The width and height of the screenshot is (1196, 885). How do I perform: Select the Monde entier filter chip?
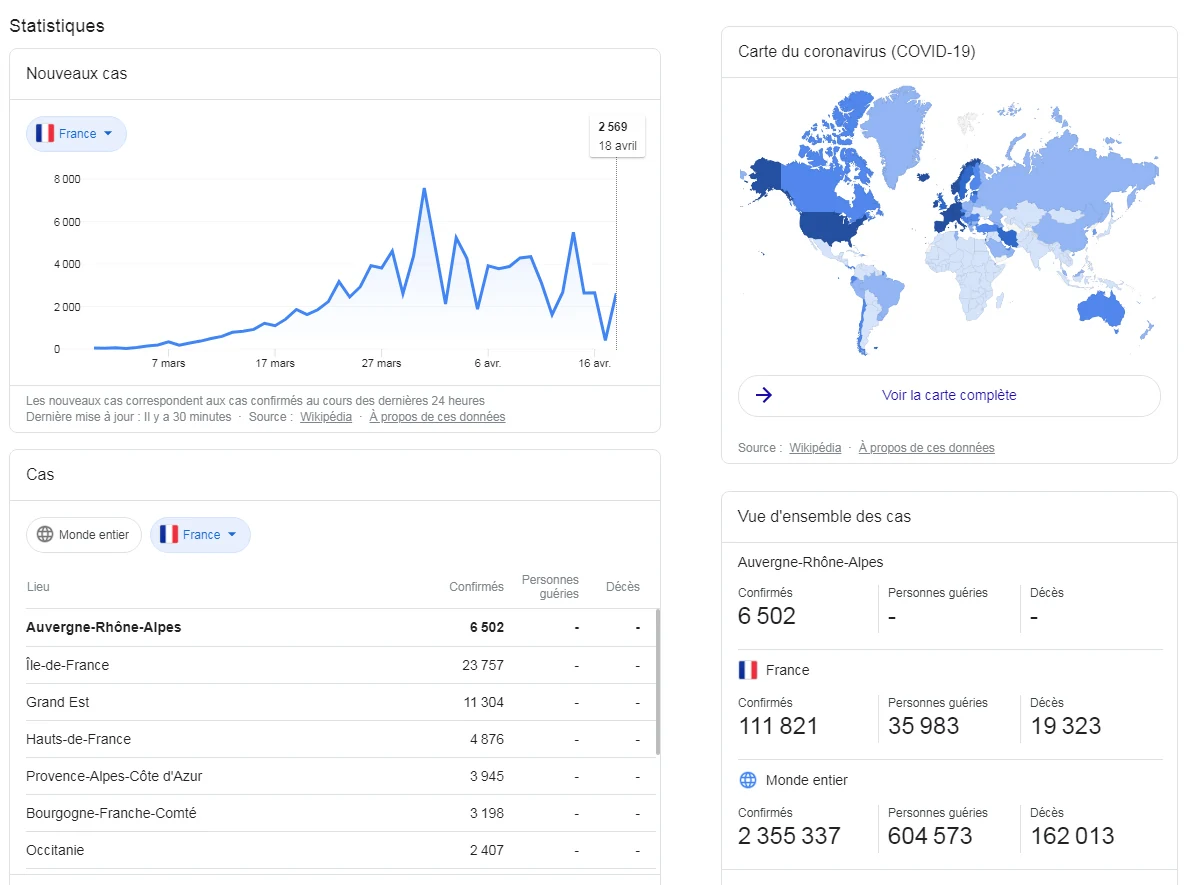[84, 535]
